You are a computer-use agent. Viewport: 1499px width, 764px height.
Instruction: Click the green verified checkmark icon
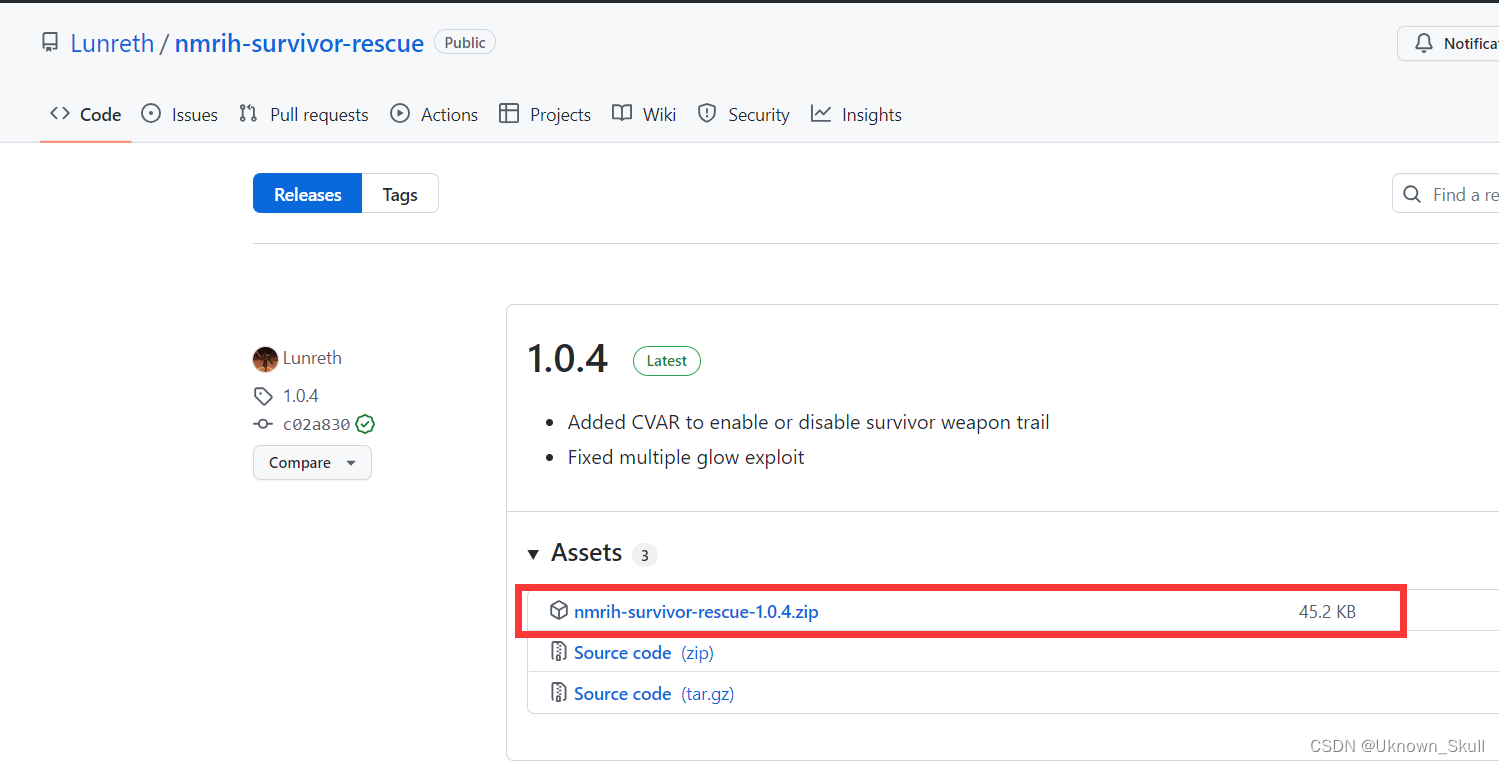[366, 424]
